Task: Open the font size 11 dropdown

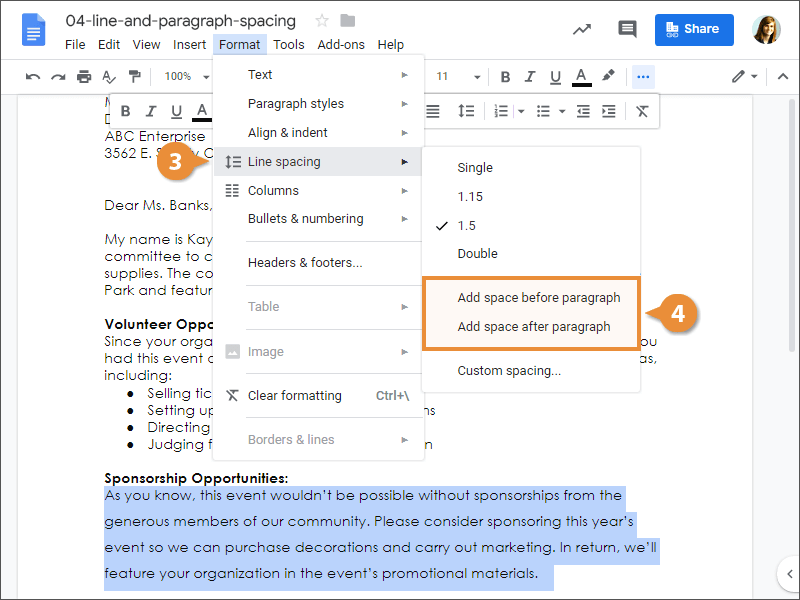Action: [458, 77]
